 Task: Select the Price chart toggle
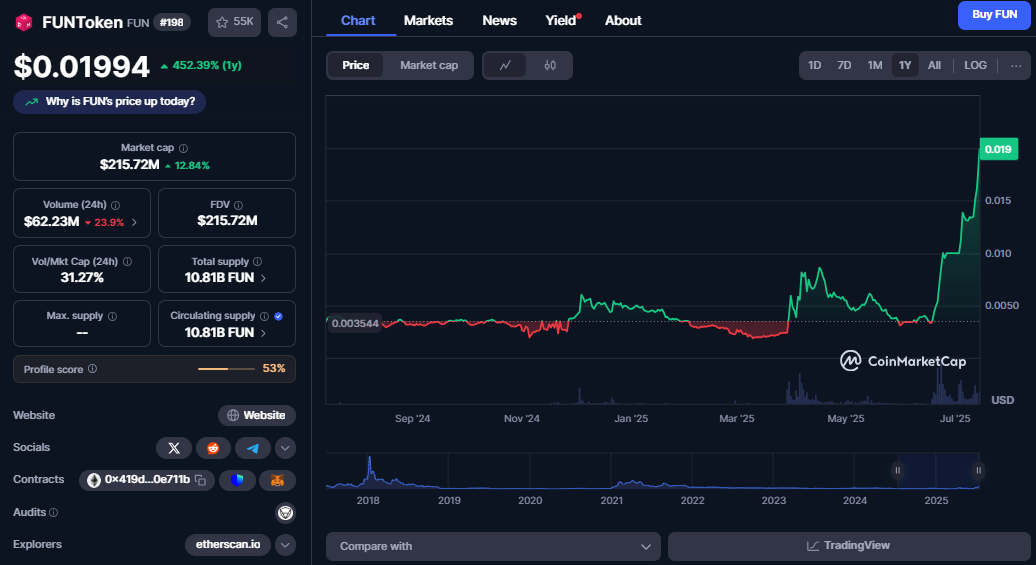click(x=355, y=65)
